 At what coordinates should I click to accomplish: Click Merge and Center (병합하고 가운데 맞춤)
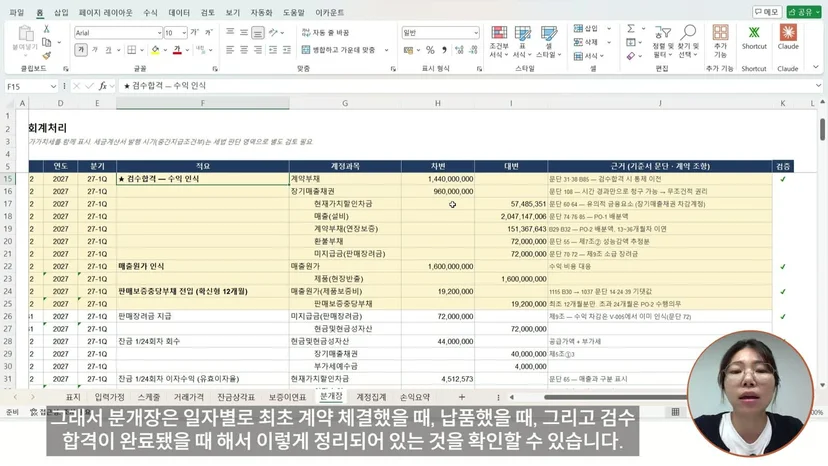point(338,50)
